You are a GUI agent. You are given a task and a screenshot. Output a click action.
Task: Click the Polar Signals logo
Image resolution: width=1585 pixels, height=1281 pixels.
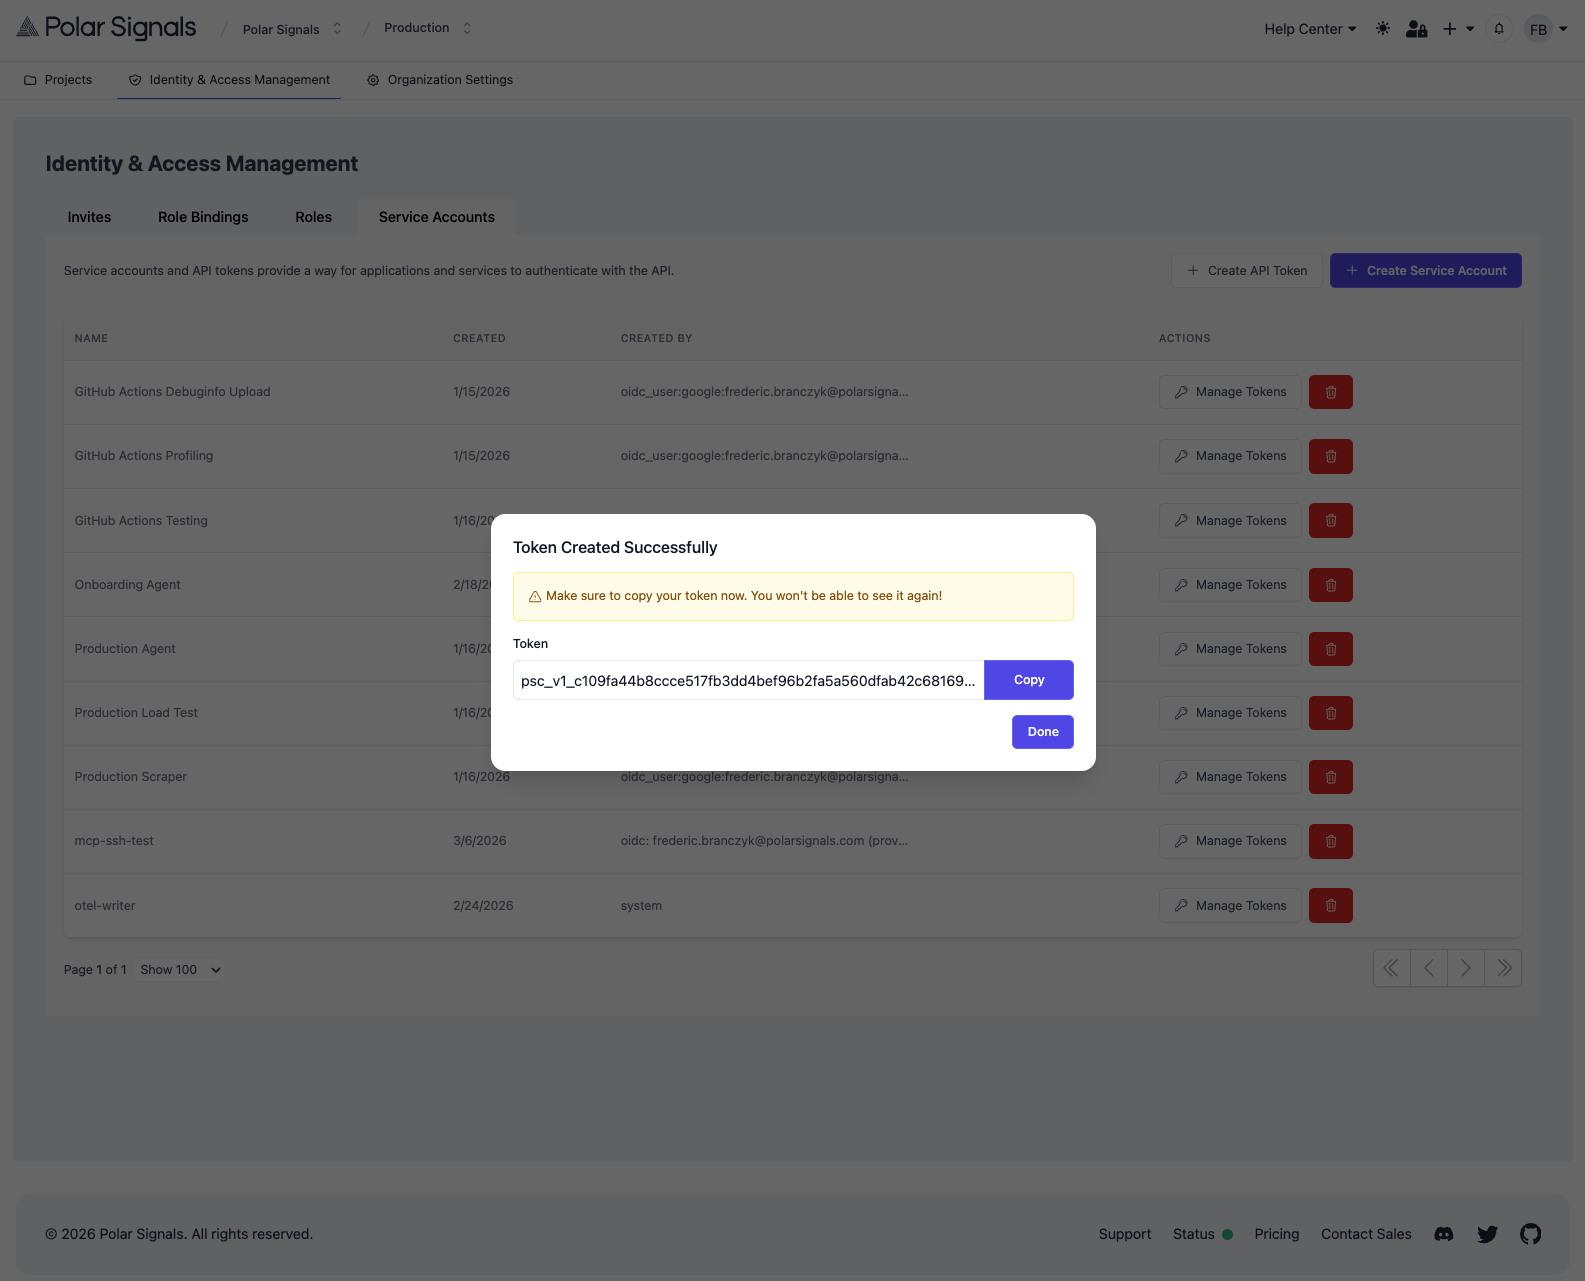click(106, 28)
